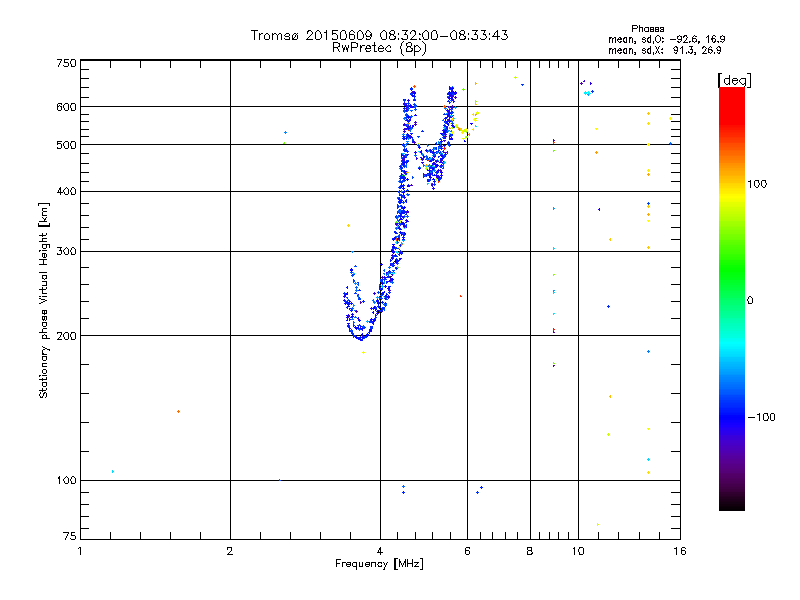Click the black bottom end of the colorbar

pos(732,503)
